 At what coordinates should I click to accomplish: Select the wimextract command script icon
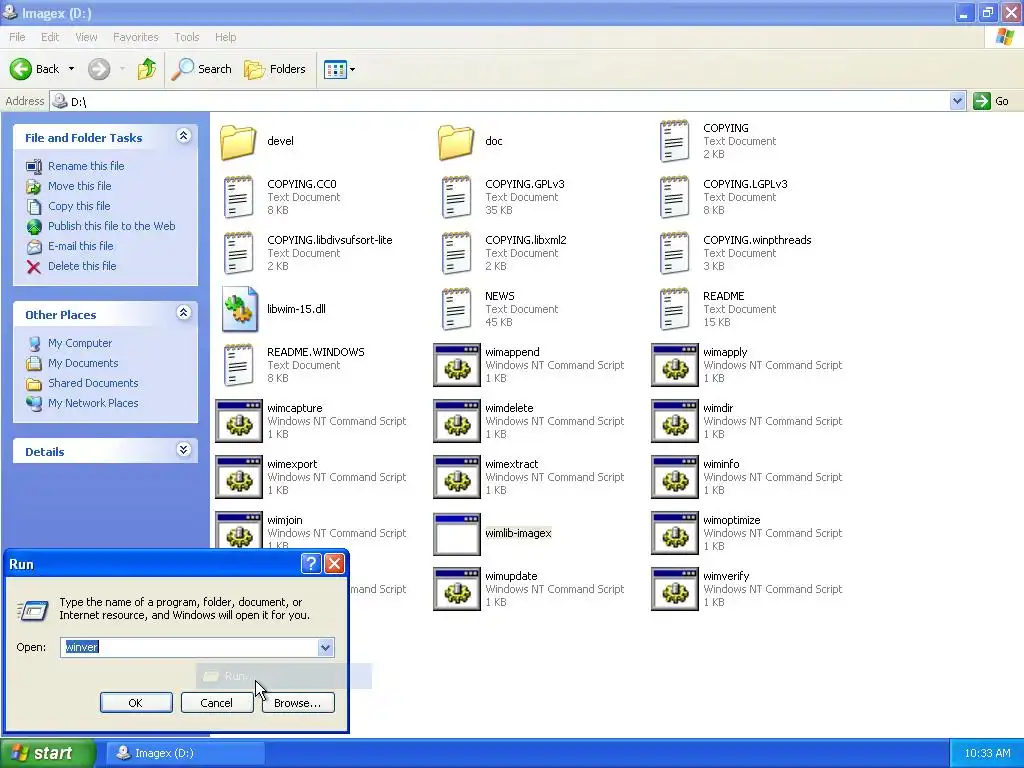[x=456, y=477]
